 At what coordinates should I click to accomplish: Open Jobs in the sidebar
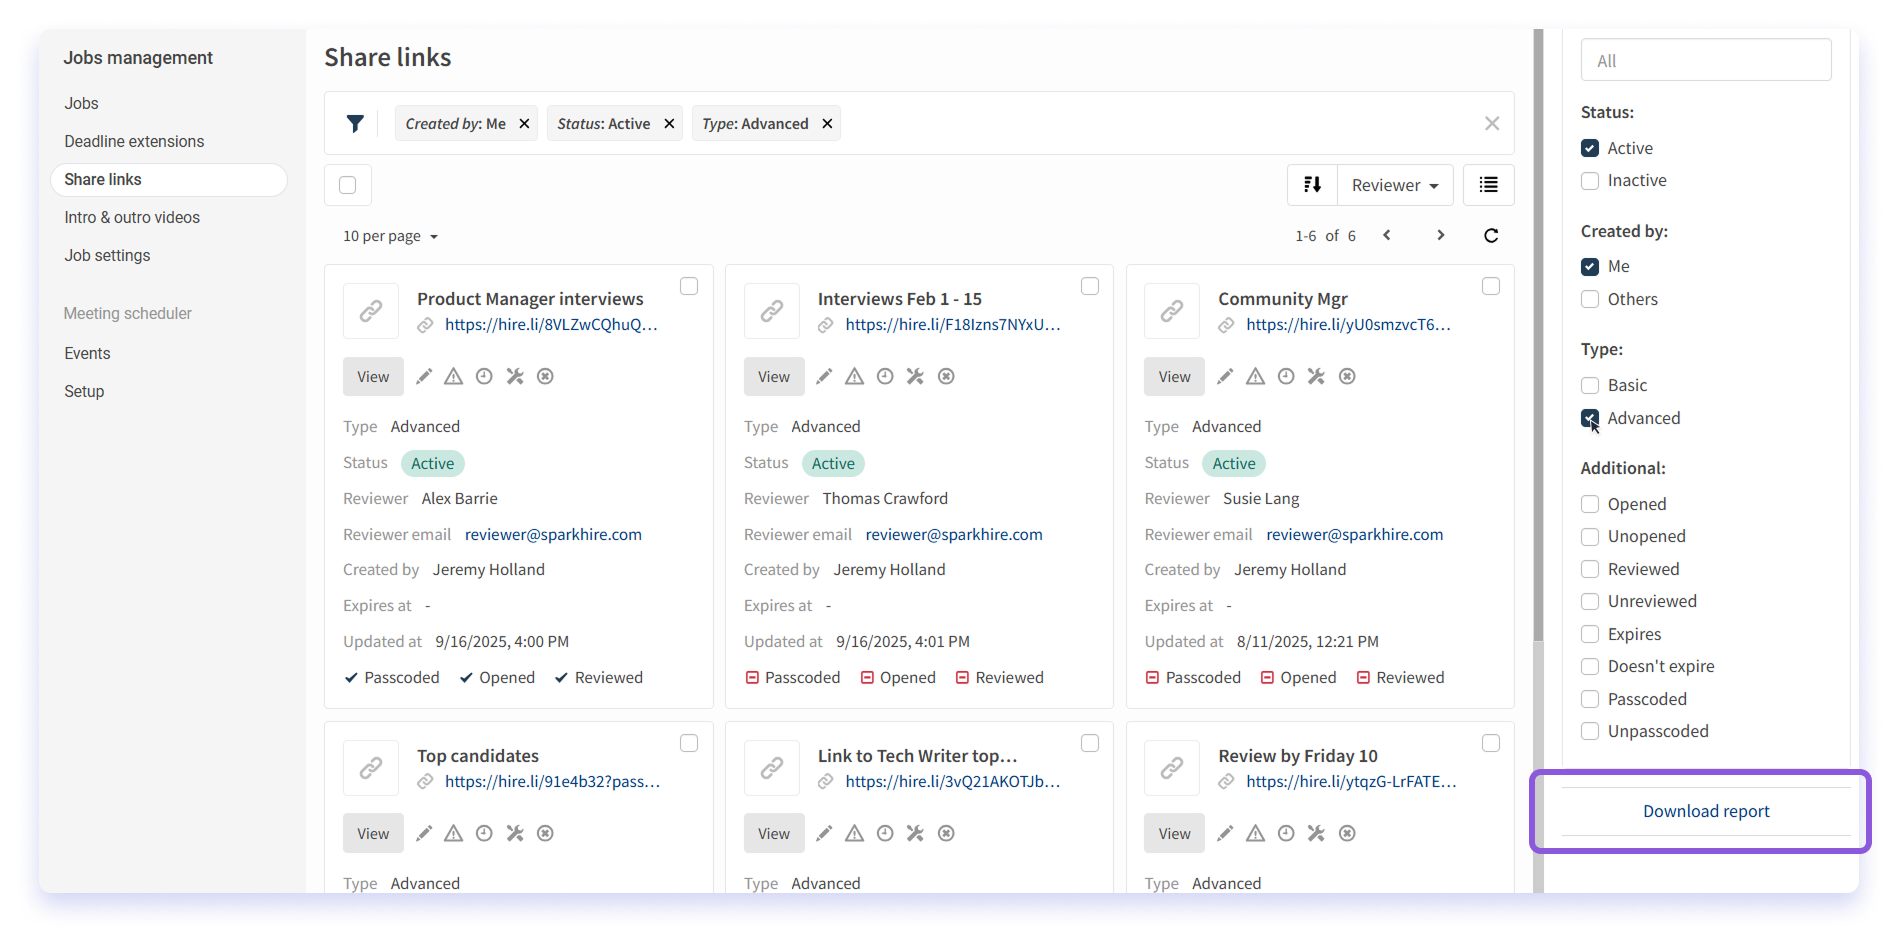81,103
